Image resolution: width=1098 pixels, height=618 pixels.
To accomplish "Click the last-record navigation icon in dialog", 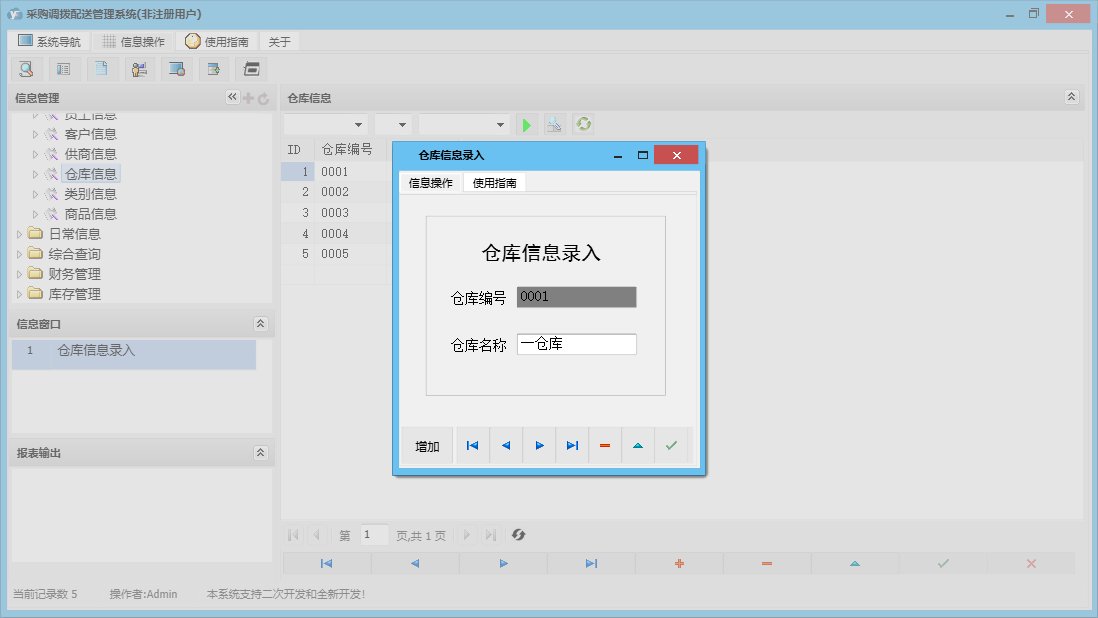I will (572, 445).
